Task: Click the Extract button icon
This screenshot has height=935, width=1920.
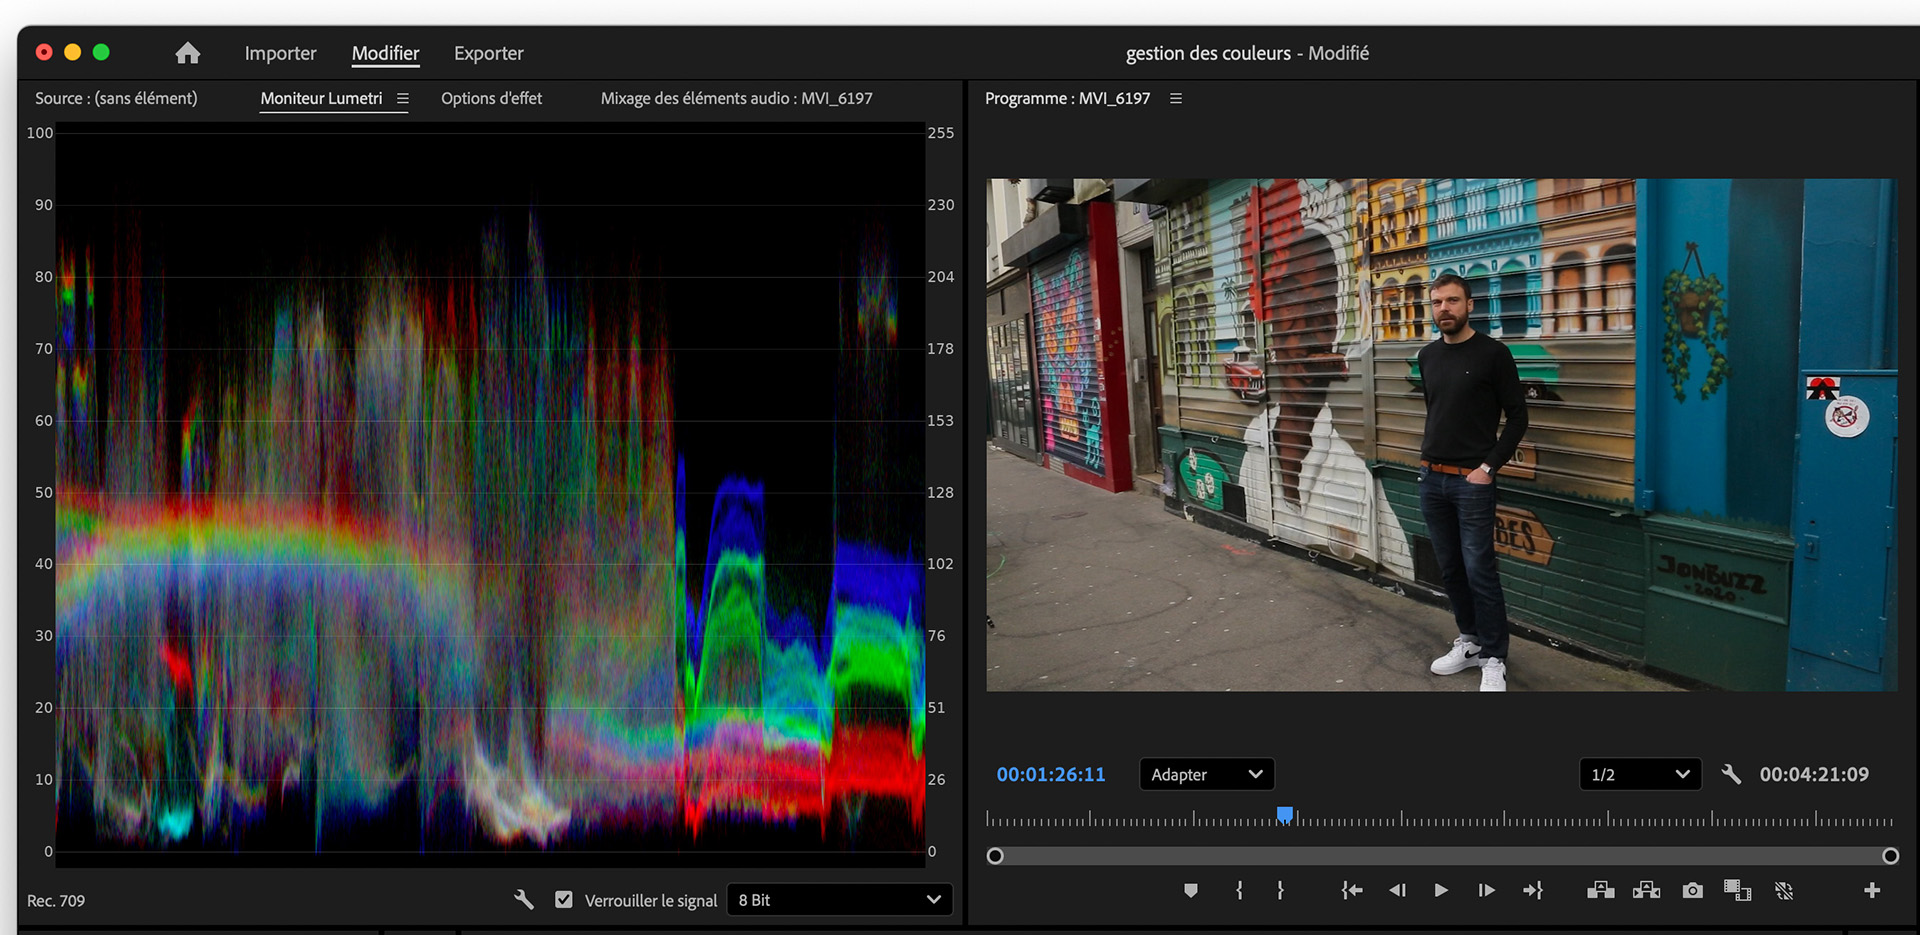Action: pos(1646,890)
